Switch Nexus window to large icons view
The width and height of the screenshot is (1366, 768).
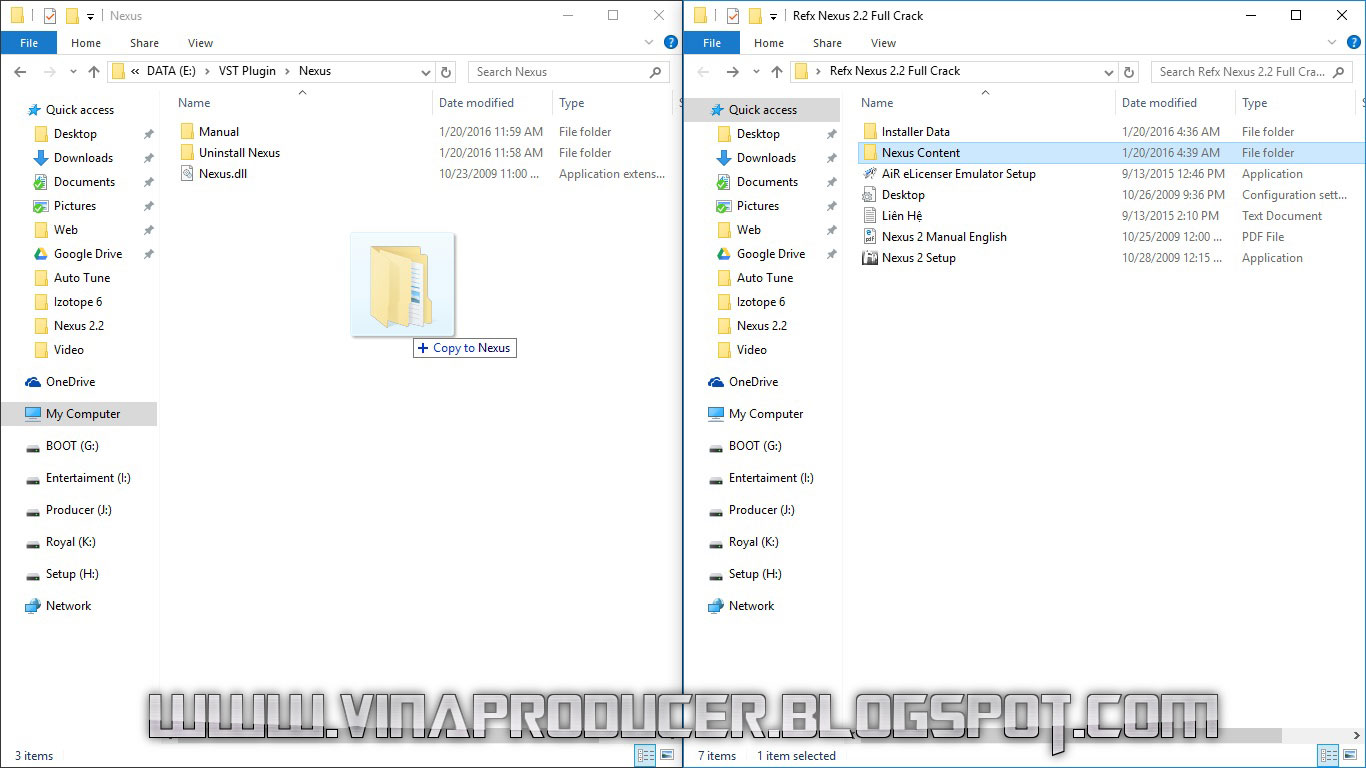667,756
